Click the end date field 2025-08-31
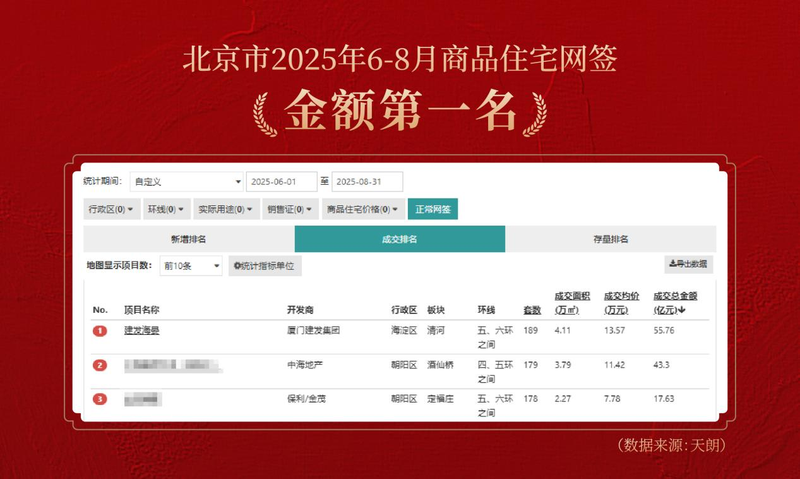The width and height of the screenshot is (800, 479). [x=366, y=182]
